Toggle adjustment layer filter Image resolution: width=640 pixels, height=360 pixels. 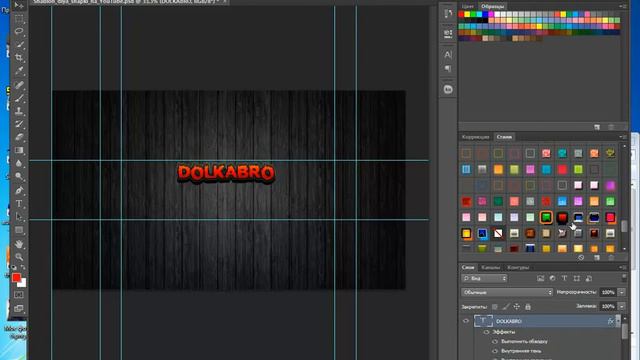(552, 278)
